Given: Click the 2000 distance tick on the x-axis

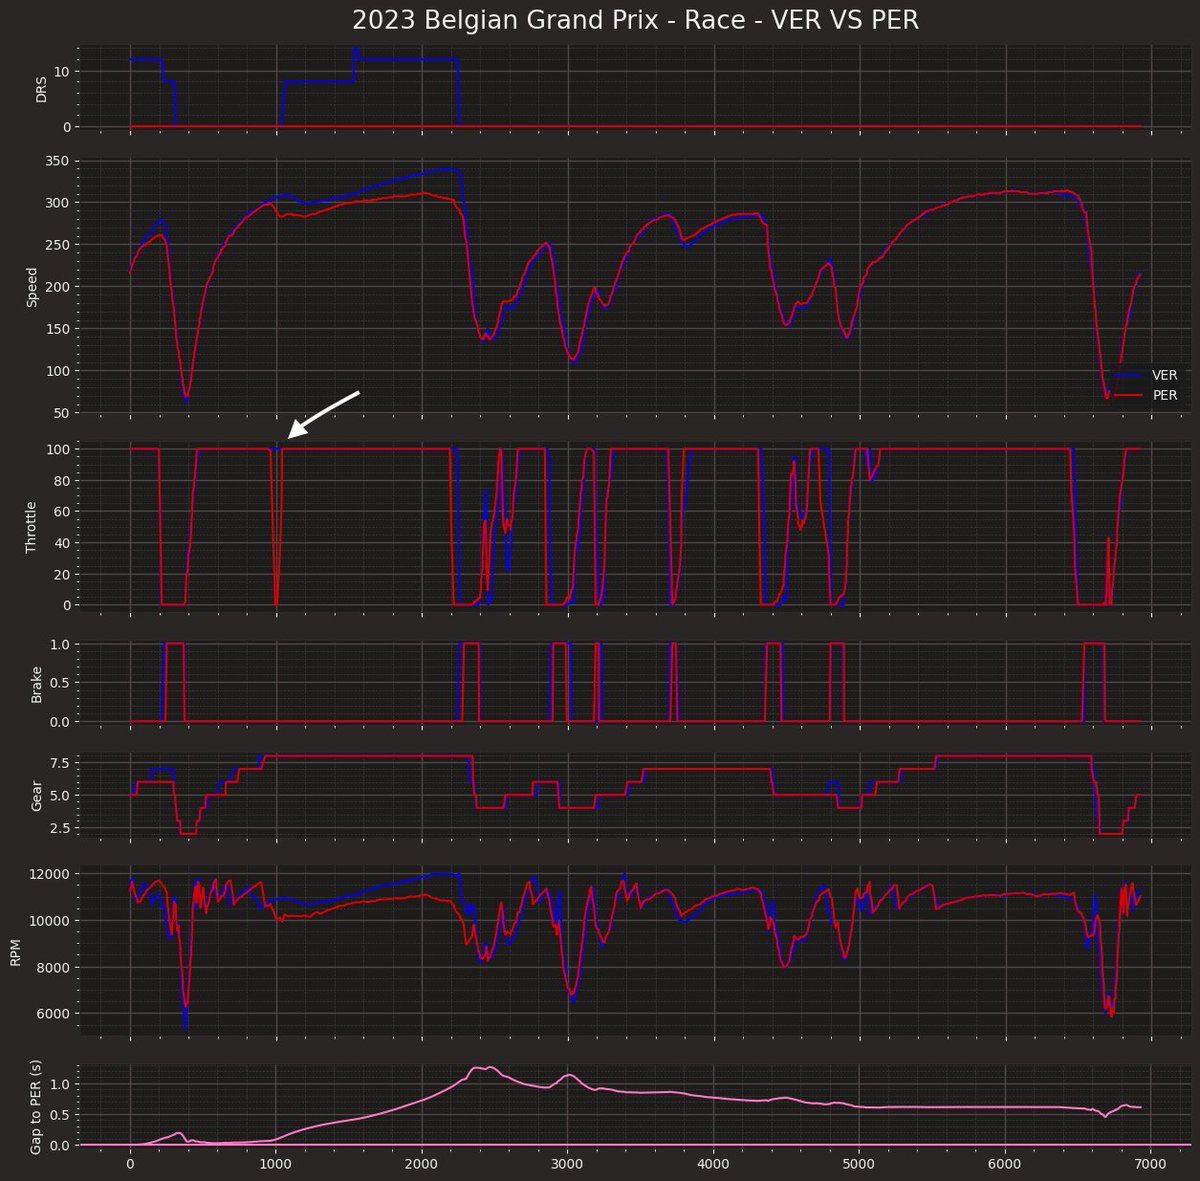Looking at the screenshot, I should [422, 1166].
